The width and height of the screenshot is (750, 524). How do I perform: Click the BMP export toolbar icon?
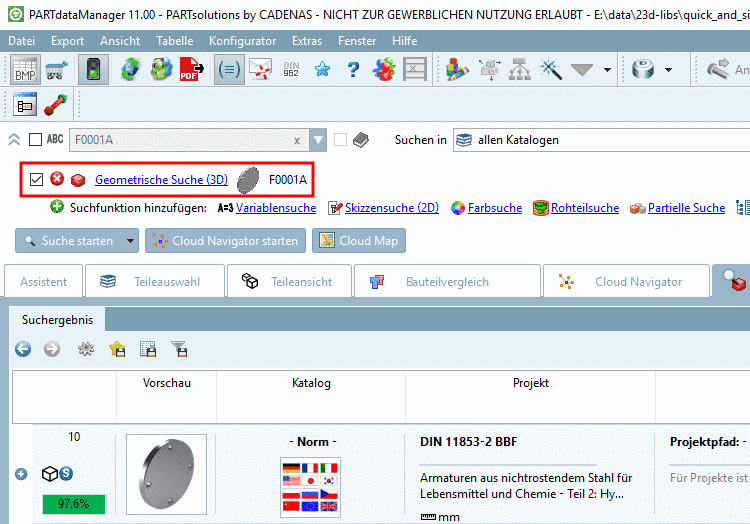click(x=25, y=70)
